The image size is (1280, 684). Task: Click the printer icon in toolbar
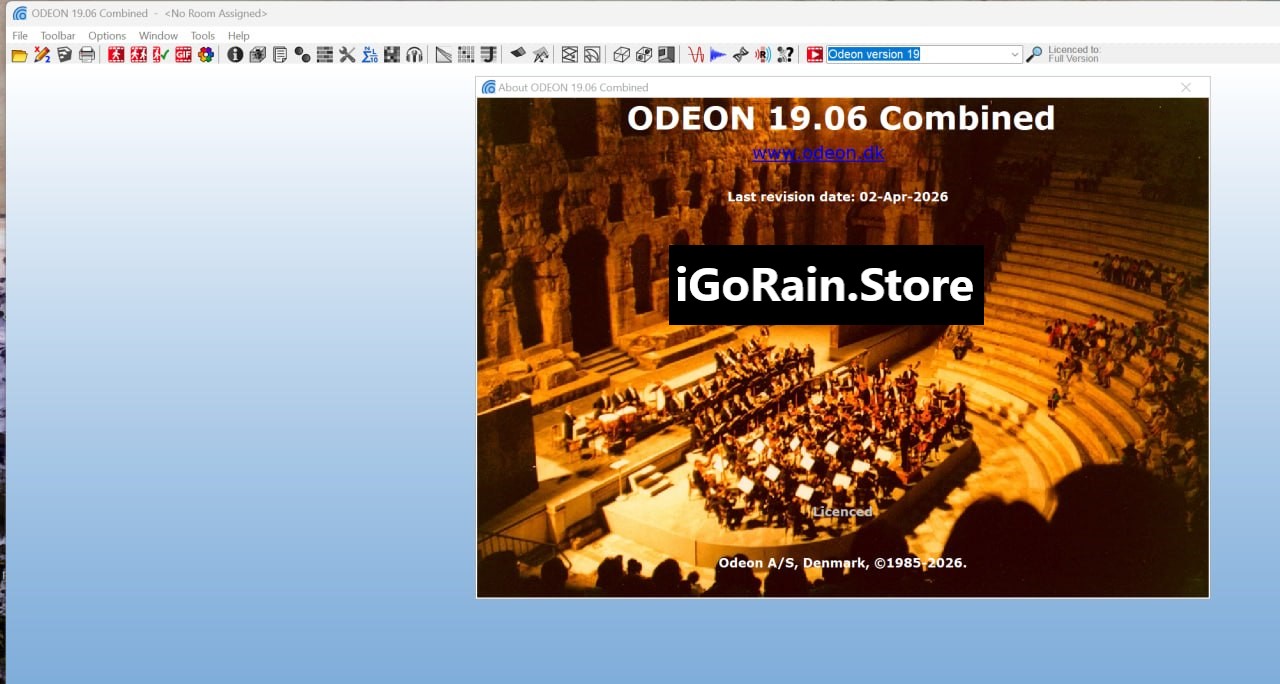[x=87, y=55]
